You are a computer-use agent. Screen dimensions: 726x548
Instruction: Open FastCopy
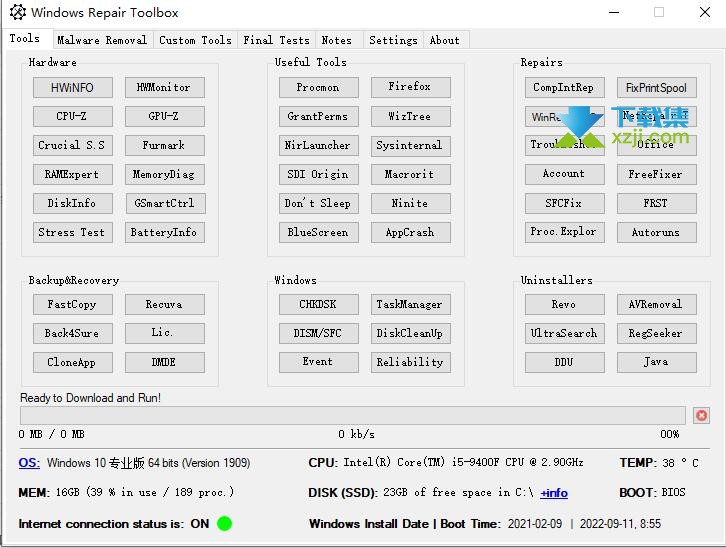[x=73, y=305]
